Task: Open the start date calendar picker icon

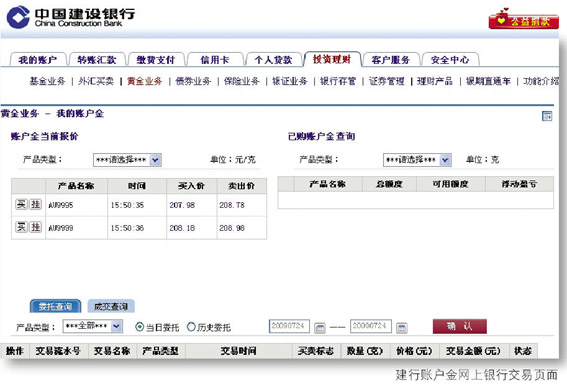Action: [320, 328]
